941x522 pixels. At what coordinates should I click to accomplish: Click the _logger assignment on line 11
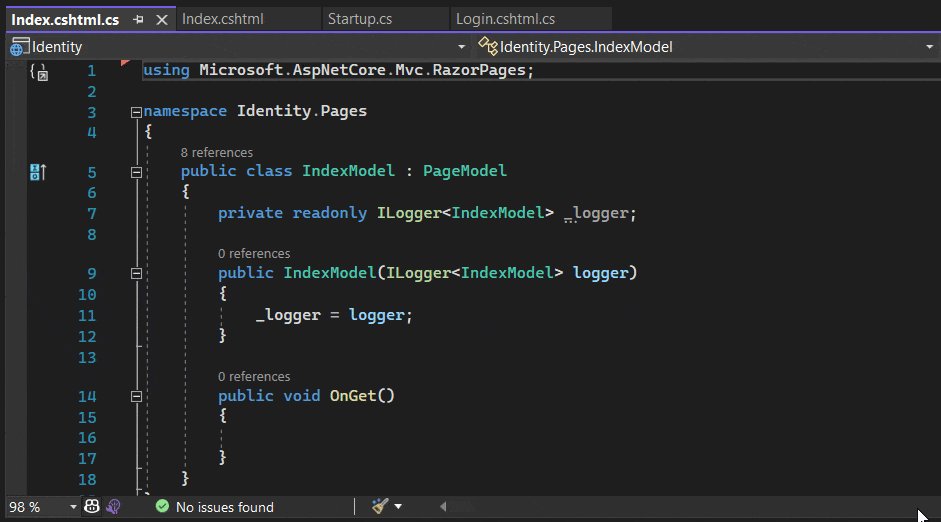coord(288,315)
